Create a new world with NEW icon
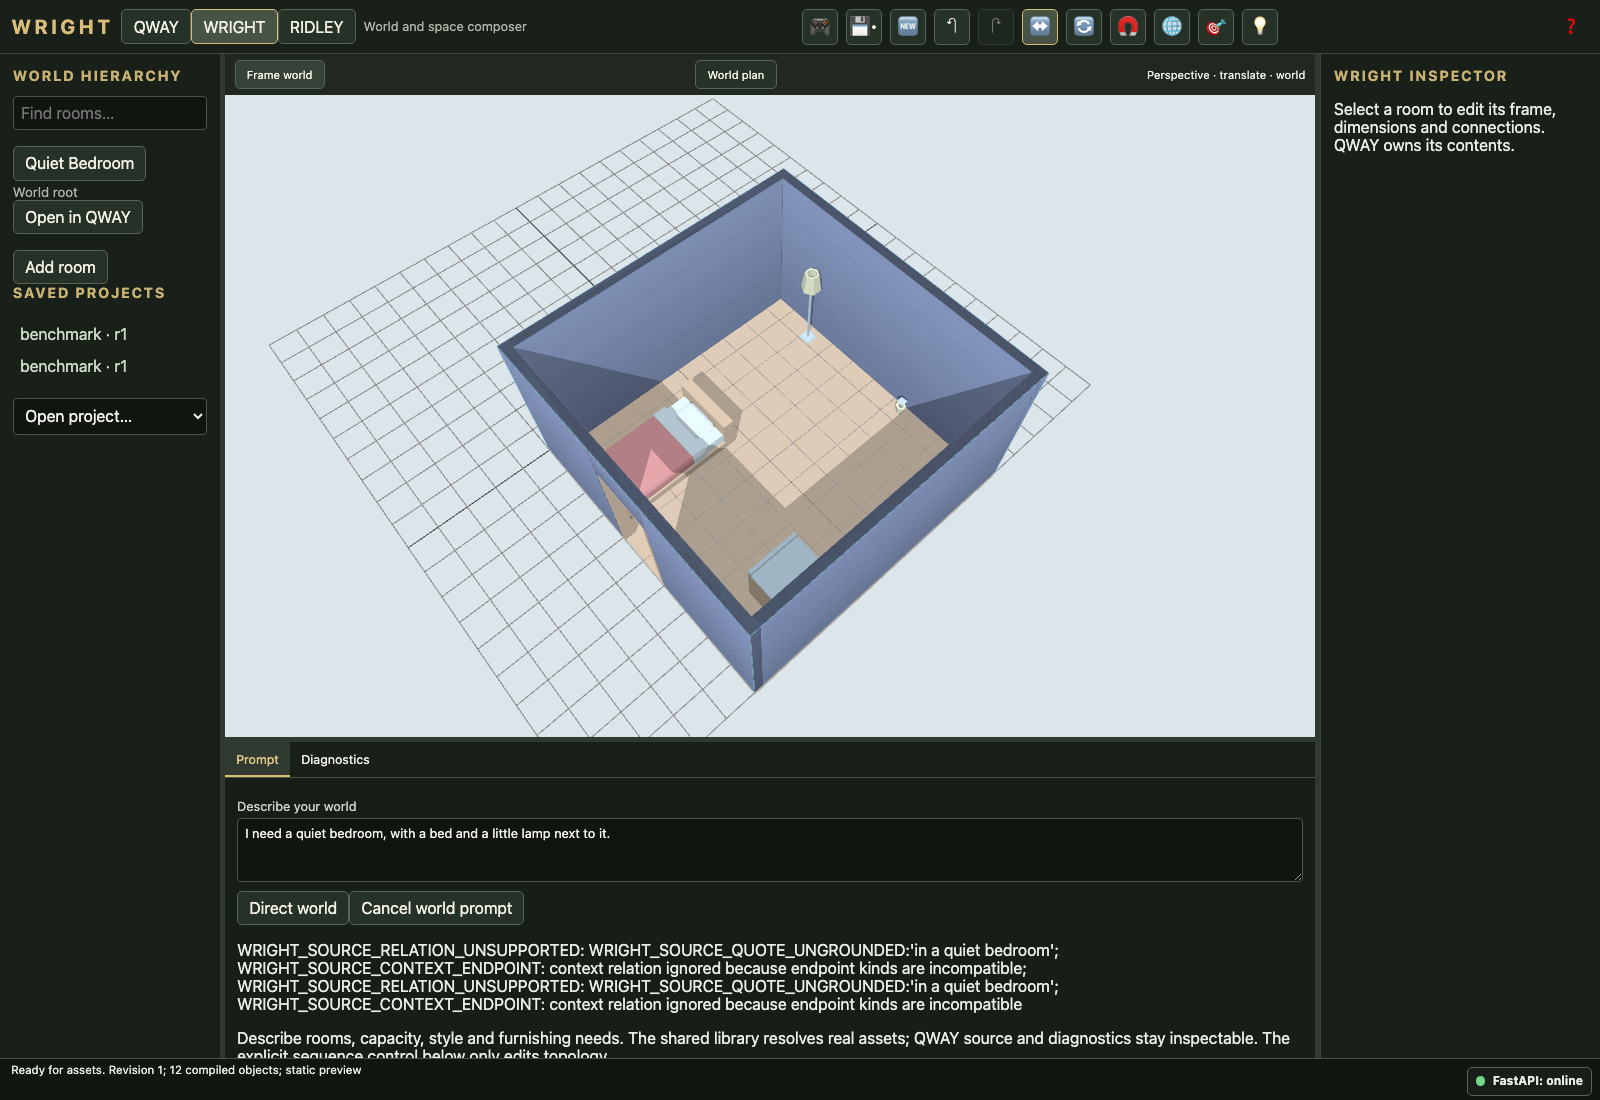This screenshot has width=1600, height=1100. (908, 27)
